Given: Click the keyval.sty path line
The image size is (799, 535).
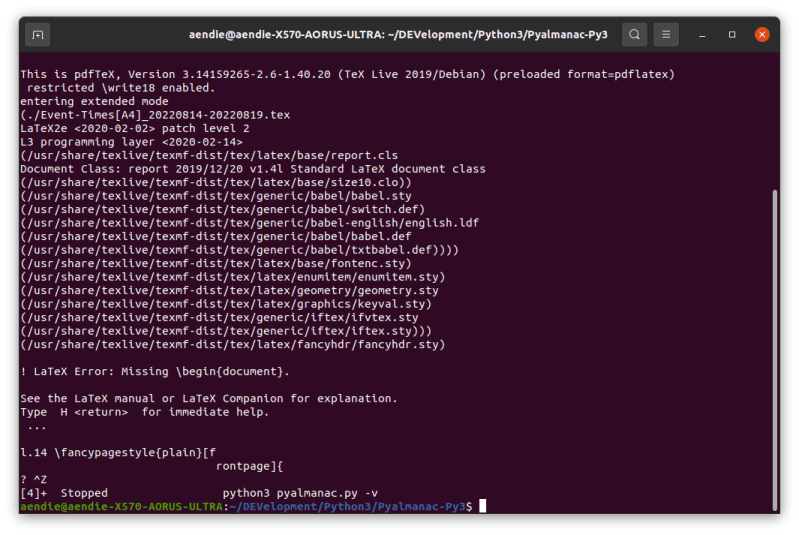Looking at the screenshot, I should [226, 304].
